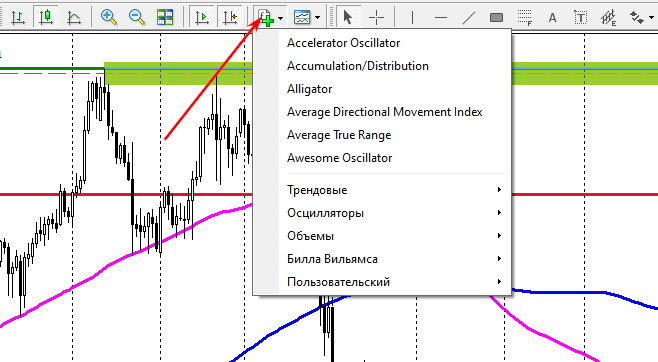Select the equidistant channel tool
The height and width of the screenshot is (362, 658).
click(608, 17)
